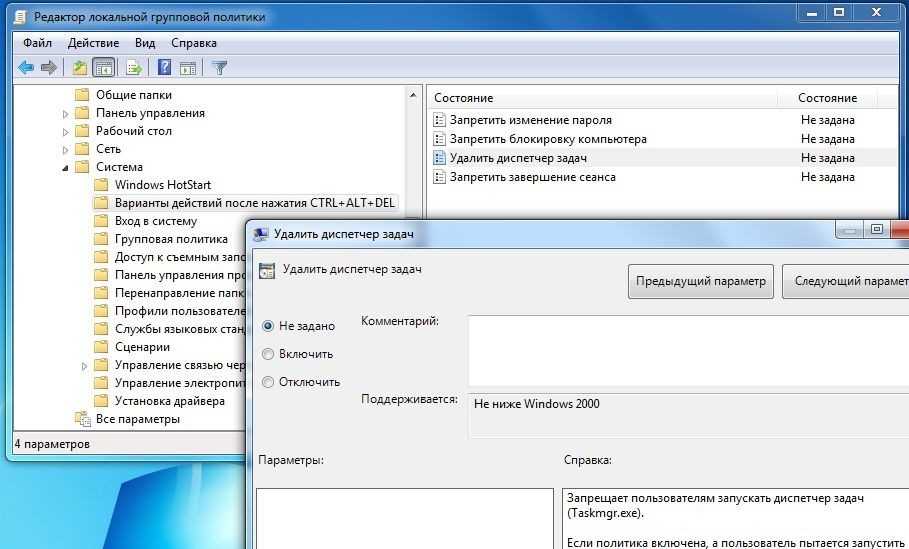Maximize the 'Удалить диспетчер задач' dialog window

[877, 230]
